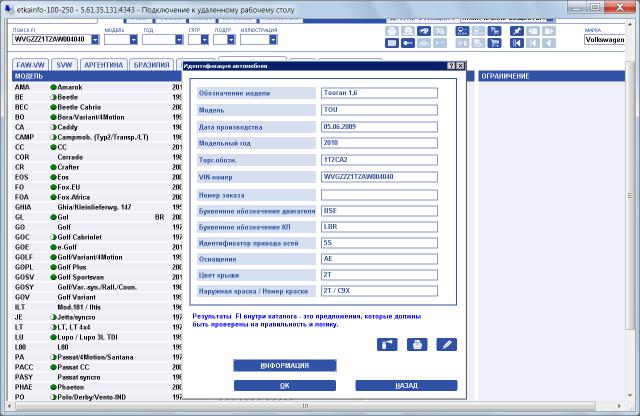Click the key icon in the toolbar

[x=408, y=42]
